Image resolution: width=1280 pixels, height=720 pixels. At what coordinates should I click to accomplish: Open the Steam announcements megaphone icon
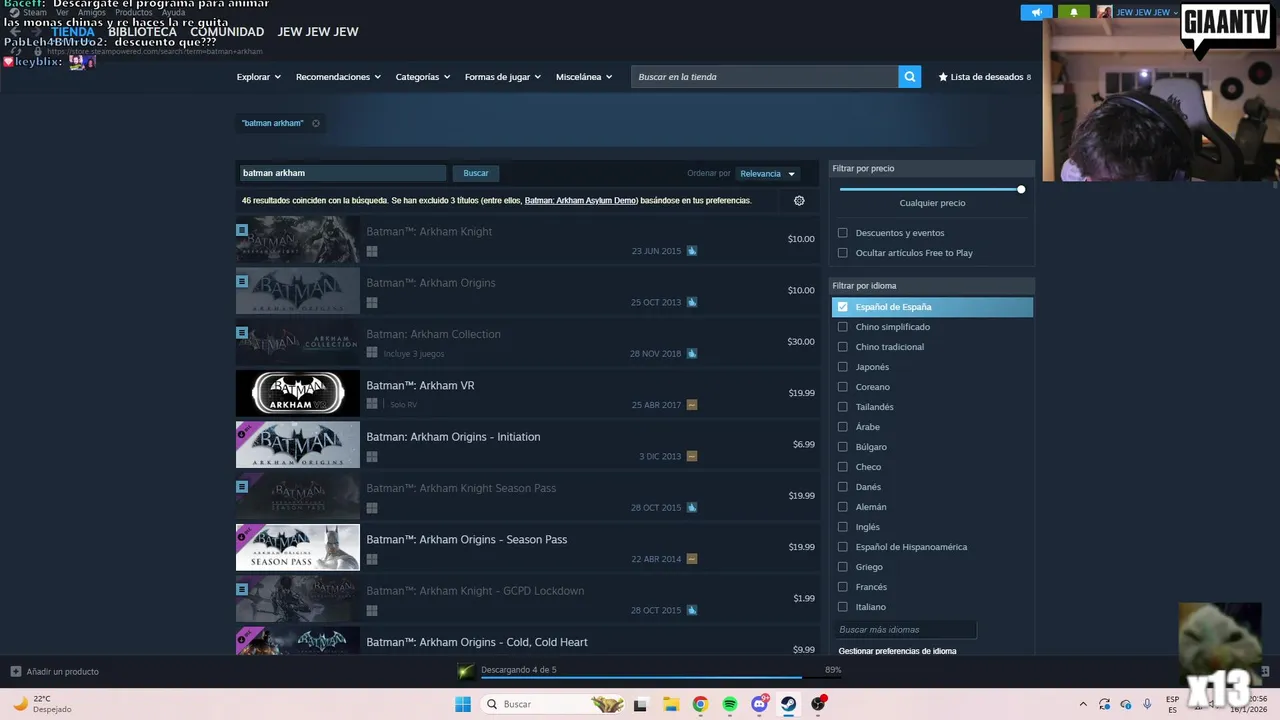click(1036, 12)
